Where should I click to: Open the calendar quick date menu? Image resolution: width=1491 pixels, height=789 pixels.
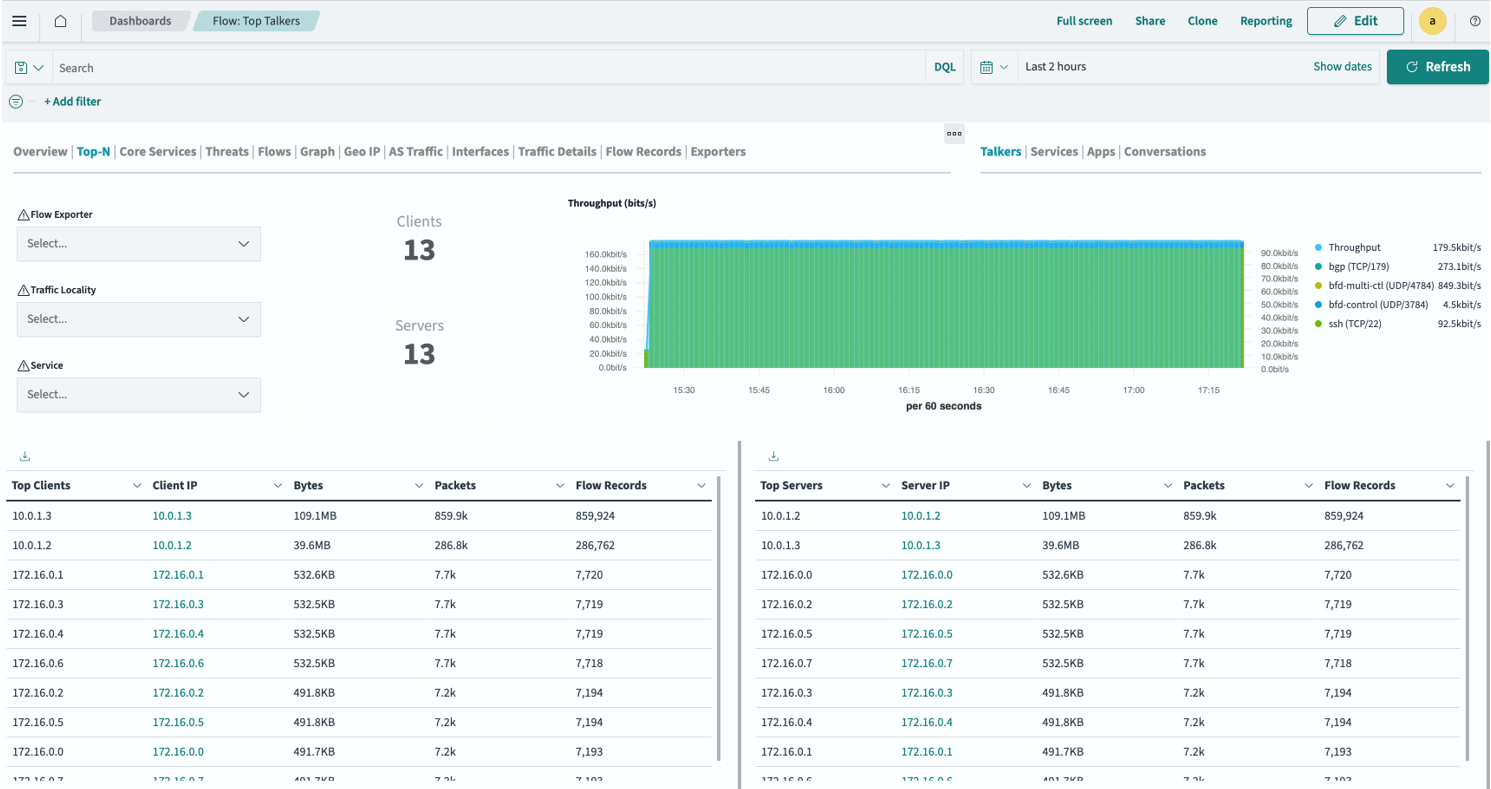point(993,67)
